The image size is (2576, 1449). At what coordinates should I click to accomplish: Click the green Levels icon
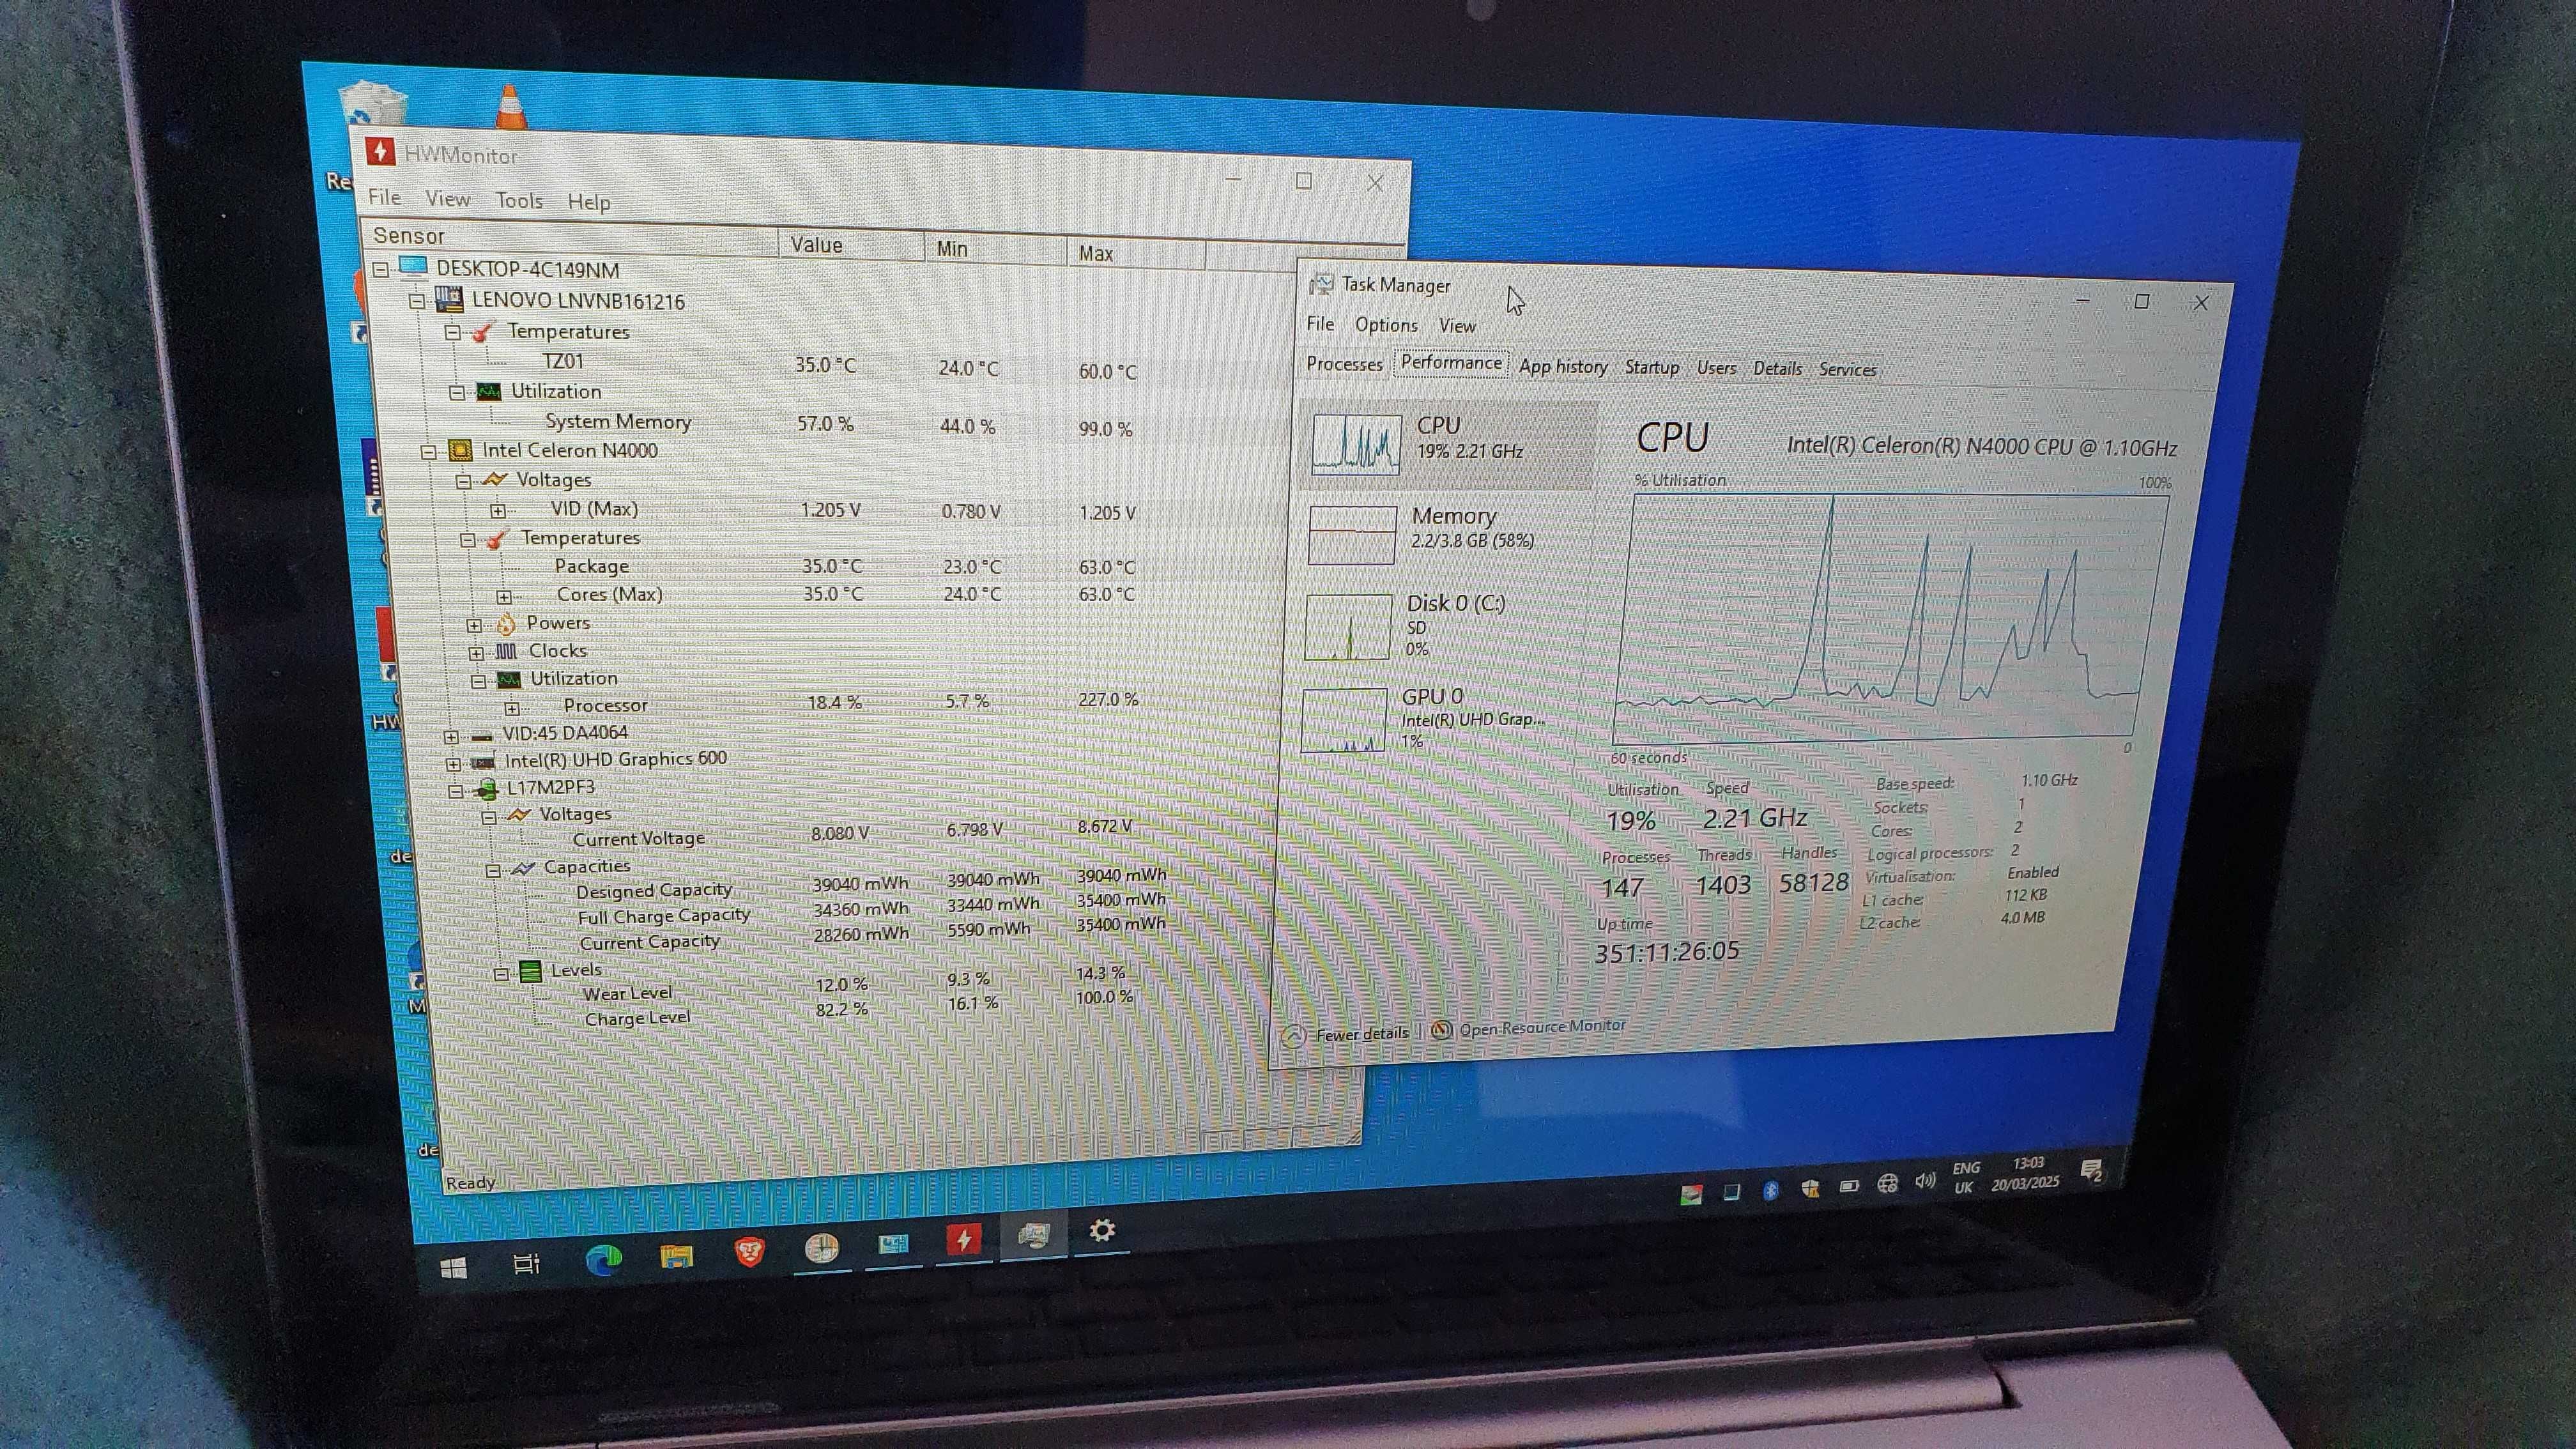[x=530, y=970]
